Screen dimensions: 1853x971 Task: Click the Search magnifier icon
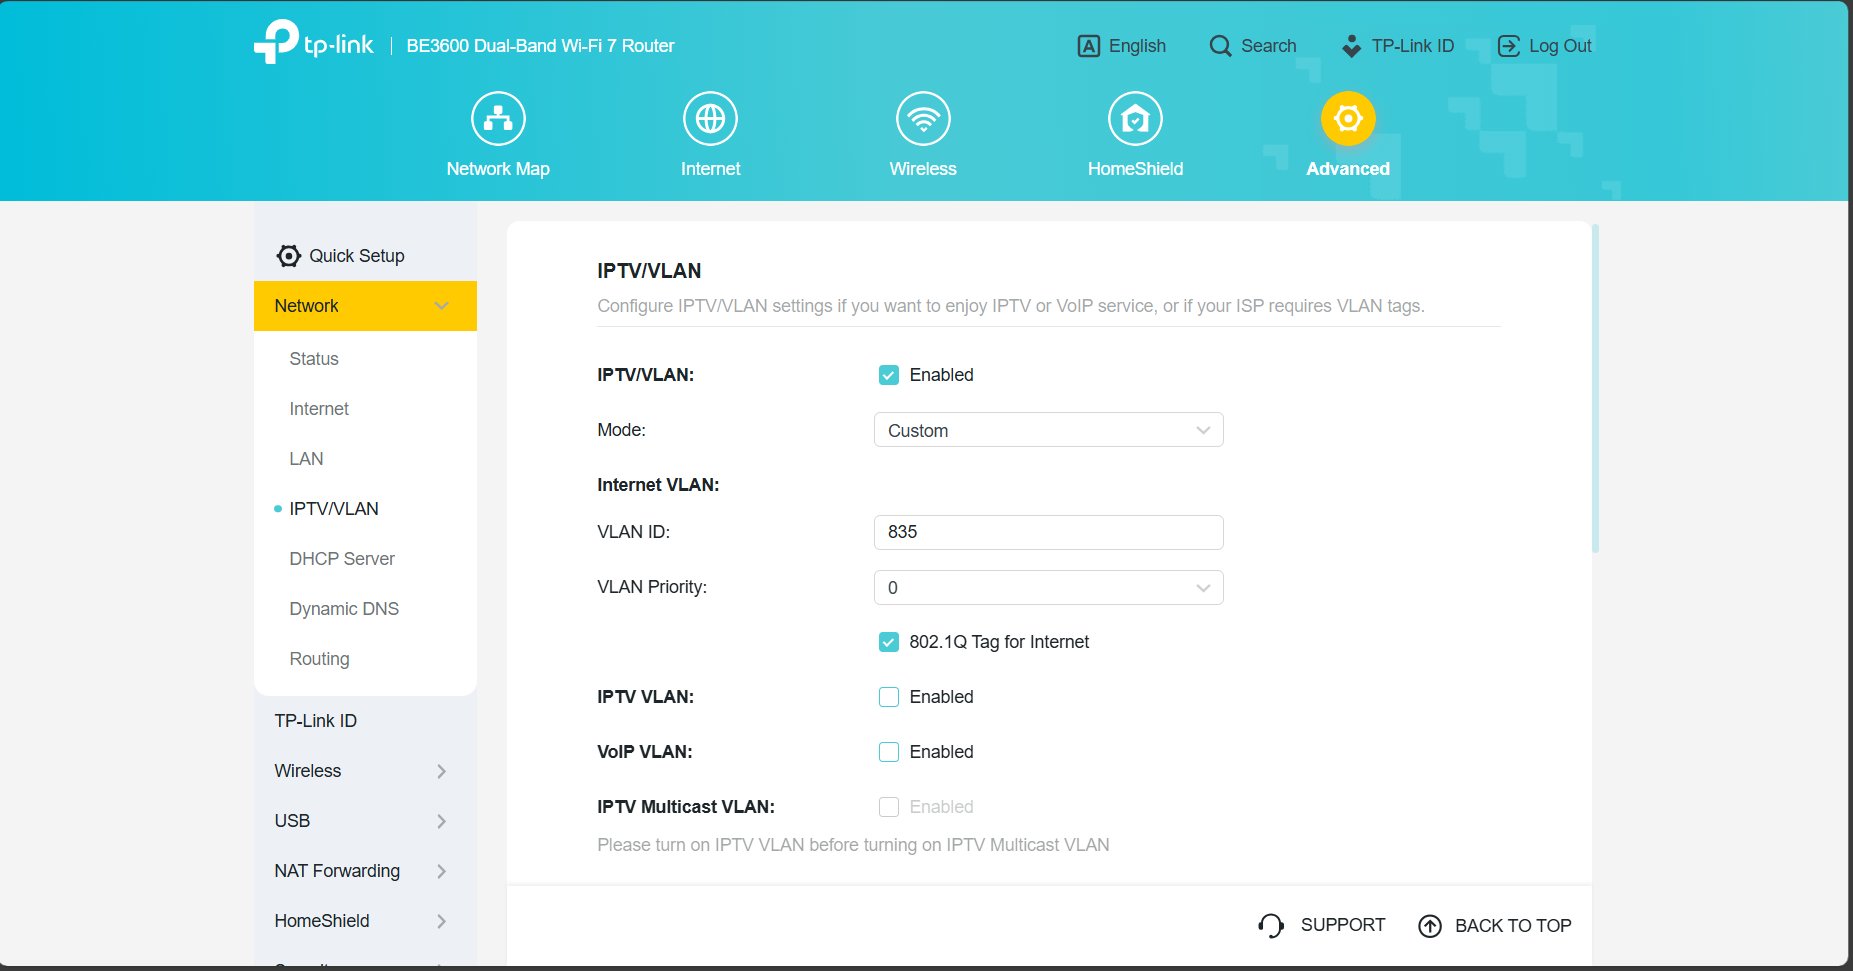click(x=1220, y=46)
